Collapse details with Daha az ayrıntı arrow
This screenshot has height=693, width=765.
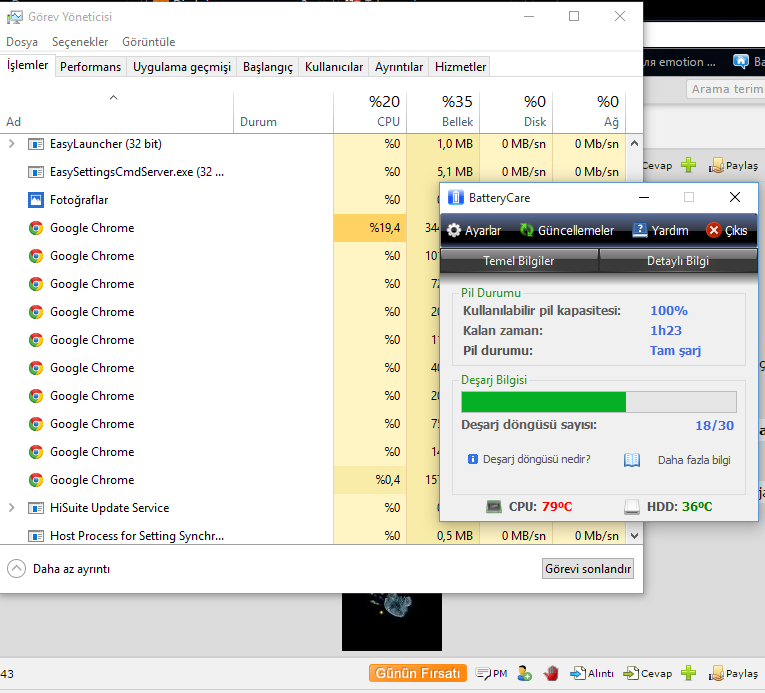click(x=16, y=569)
